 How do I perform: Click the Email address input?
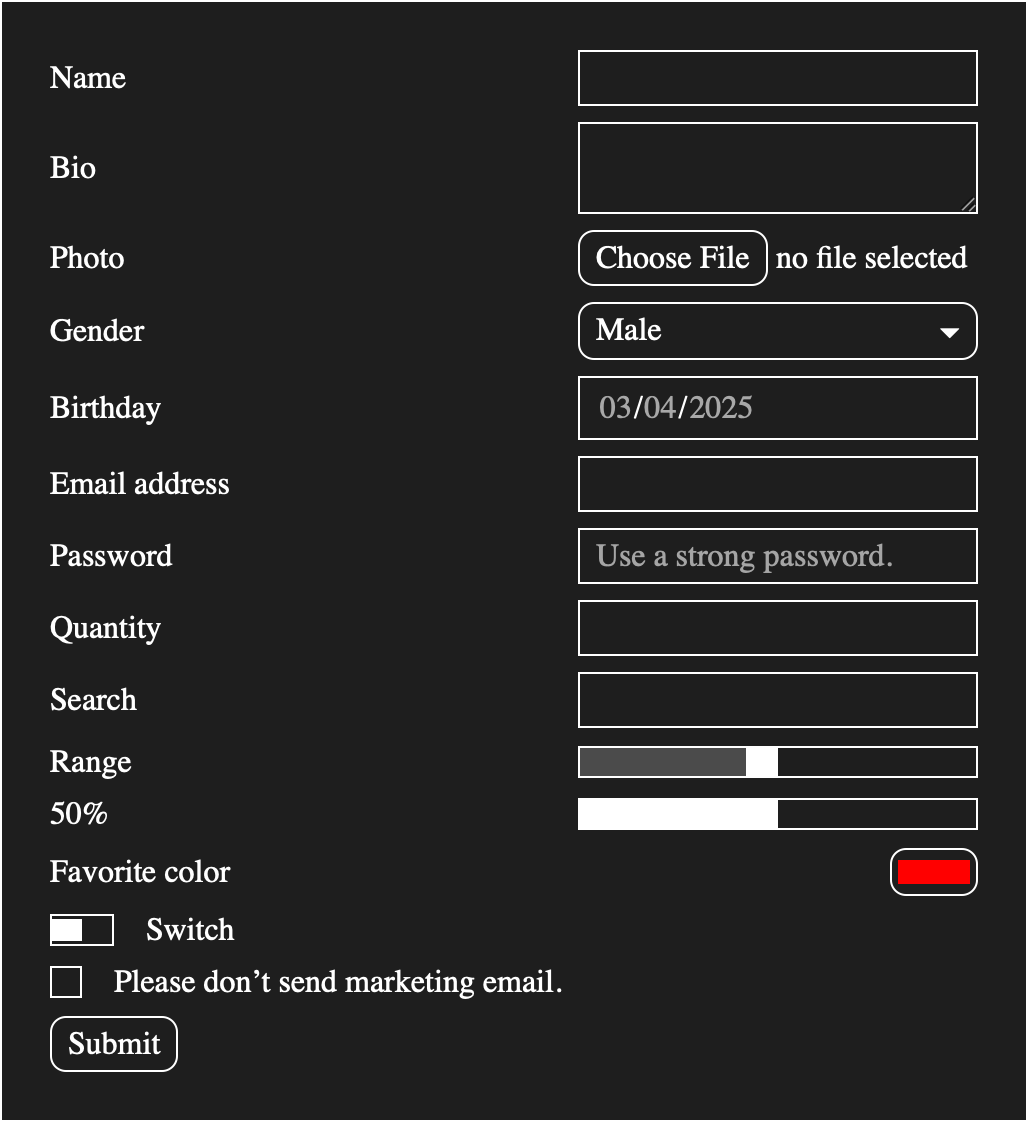777,483
